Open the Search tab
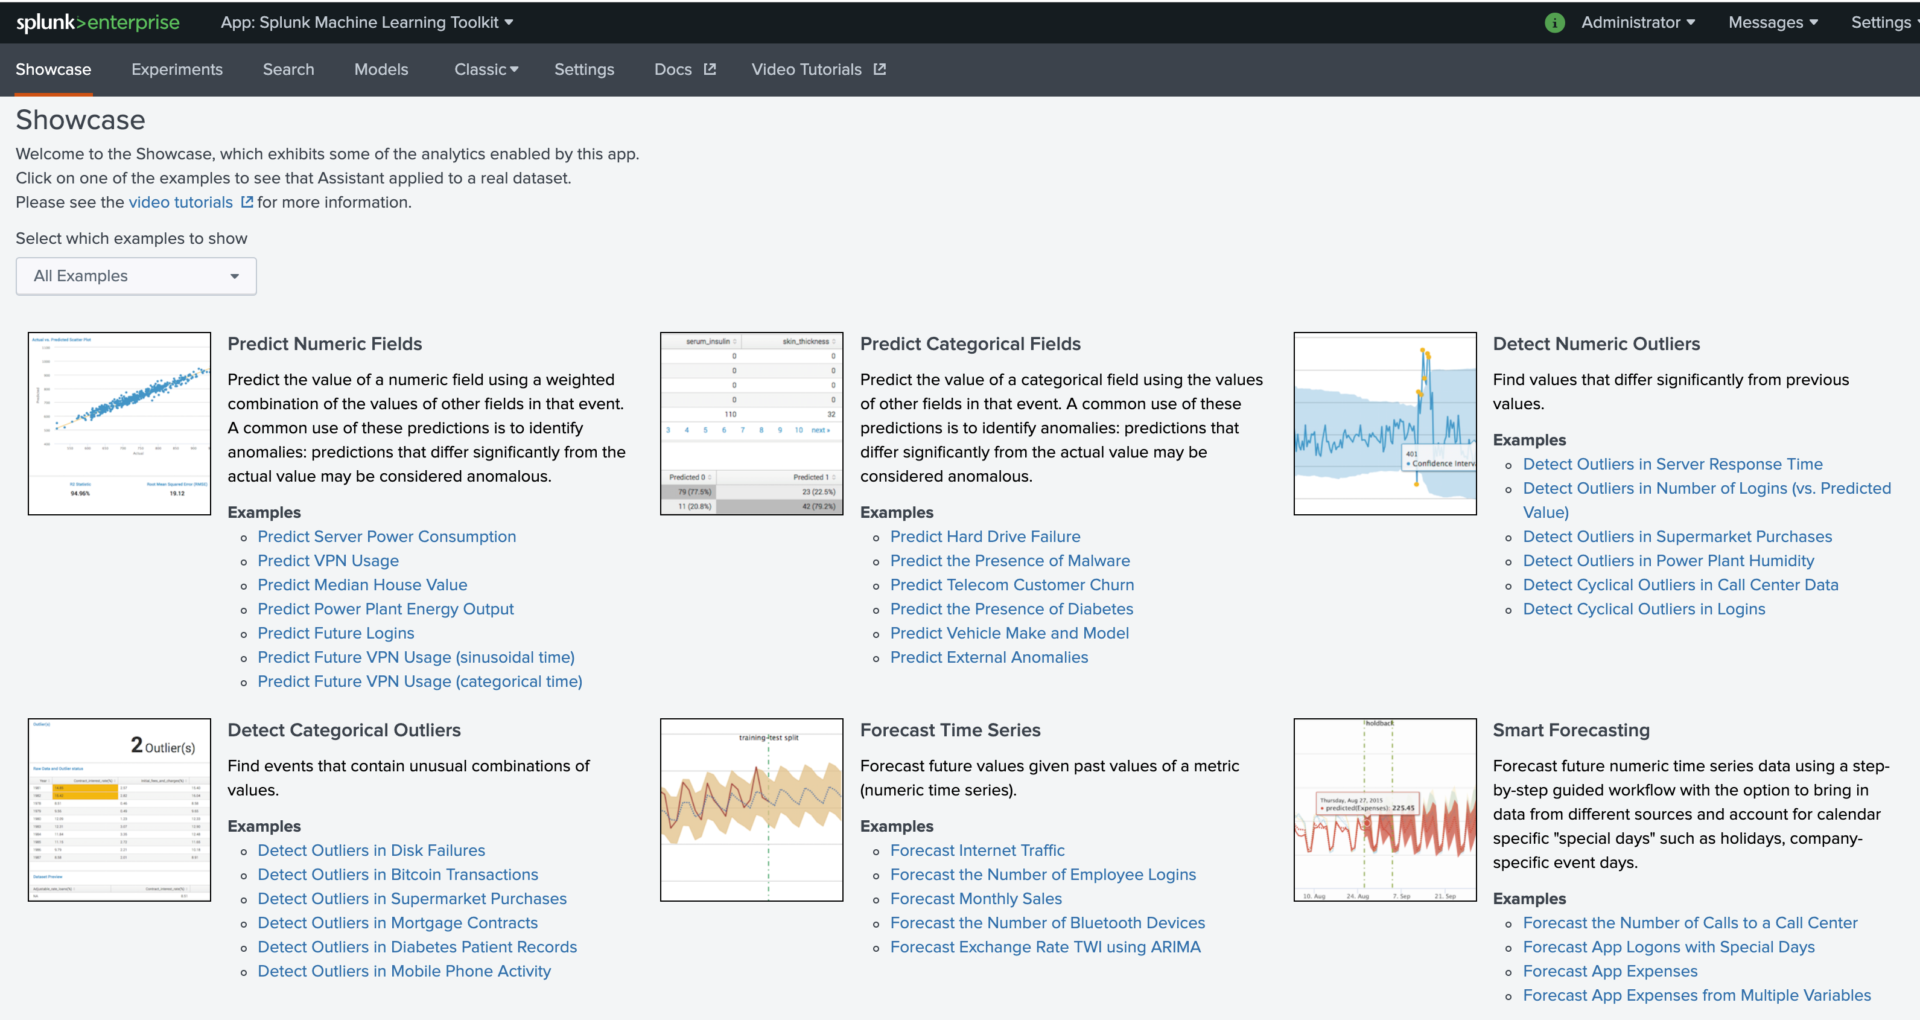 click(288, 69)
